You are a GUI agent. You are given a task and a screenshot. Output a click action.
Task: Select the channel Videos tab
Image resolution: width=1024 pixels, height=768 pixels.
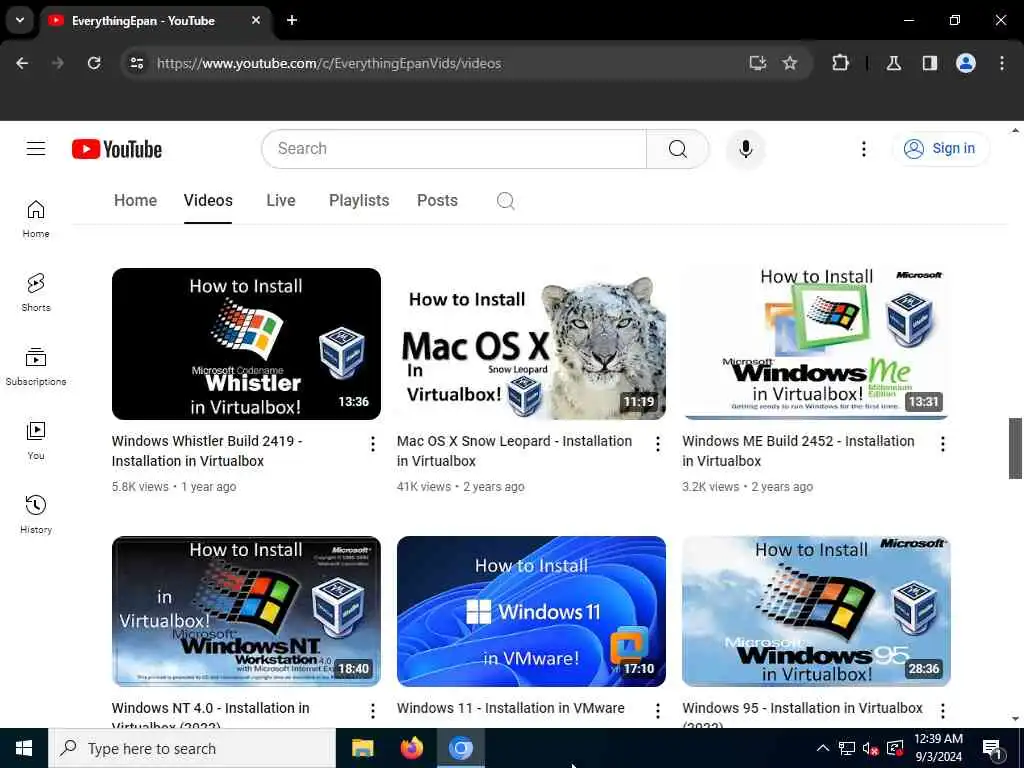click(208, 200)
